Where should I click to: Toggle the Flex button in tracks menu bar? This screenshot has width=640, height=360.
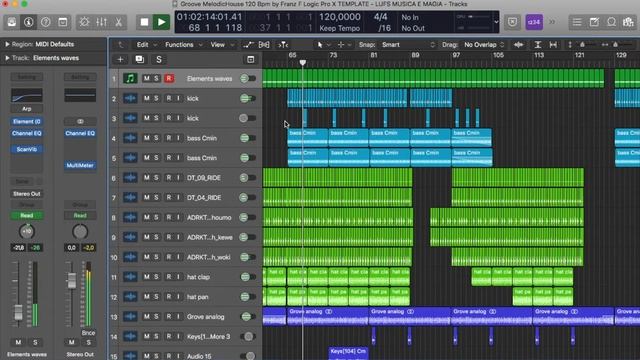coord(264,44)
